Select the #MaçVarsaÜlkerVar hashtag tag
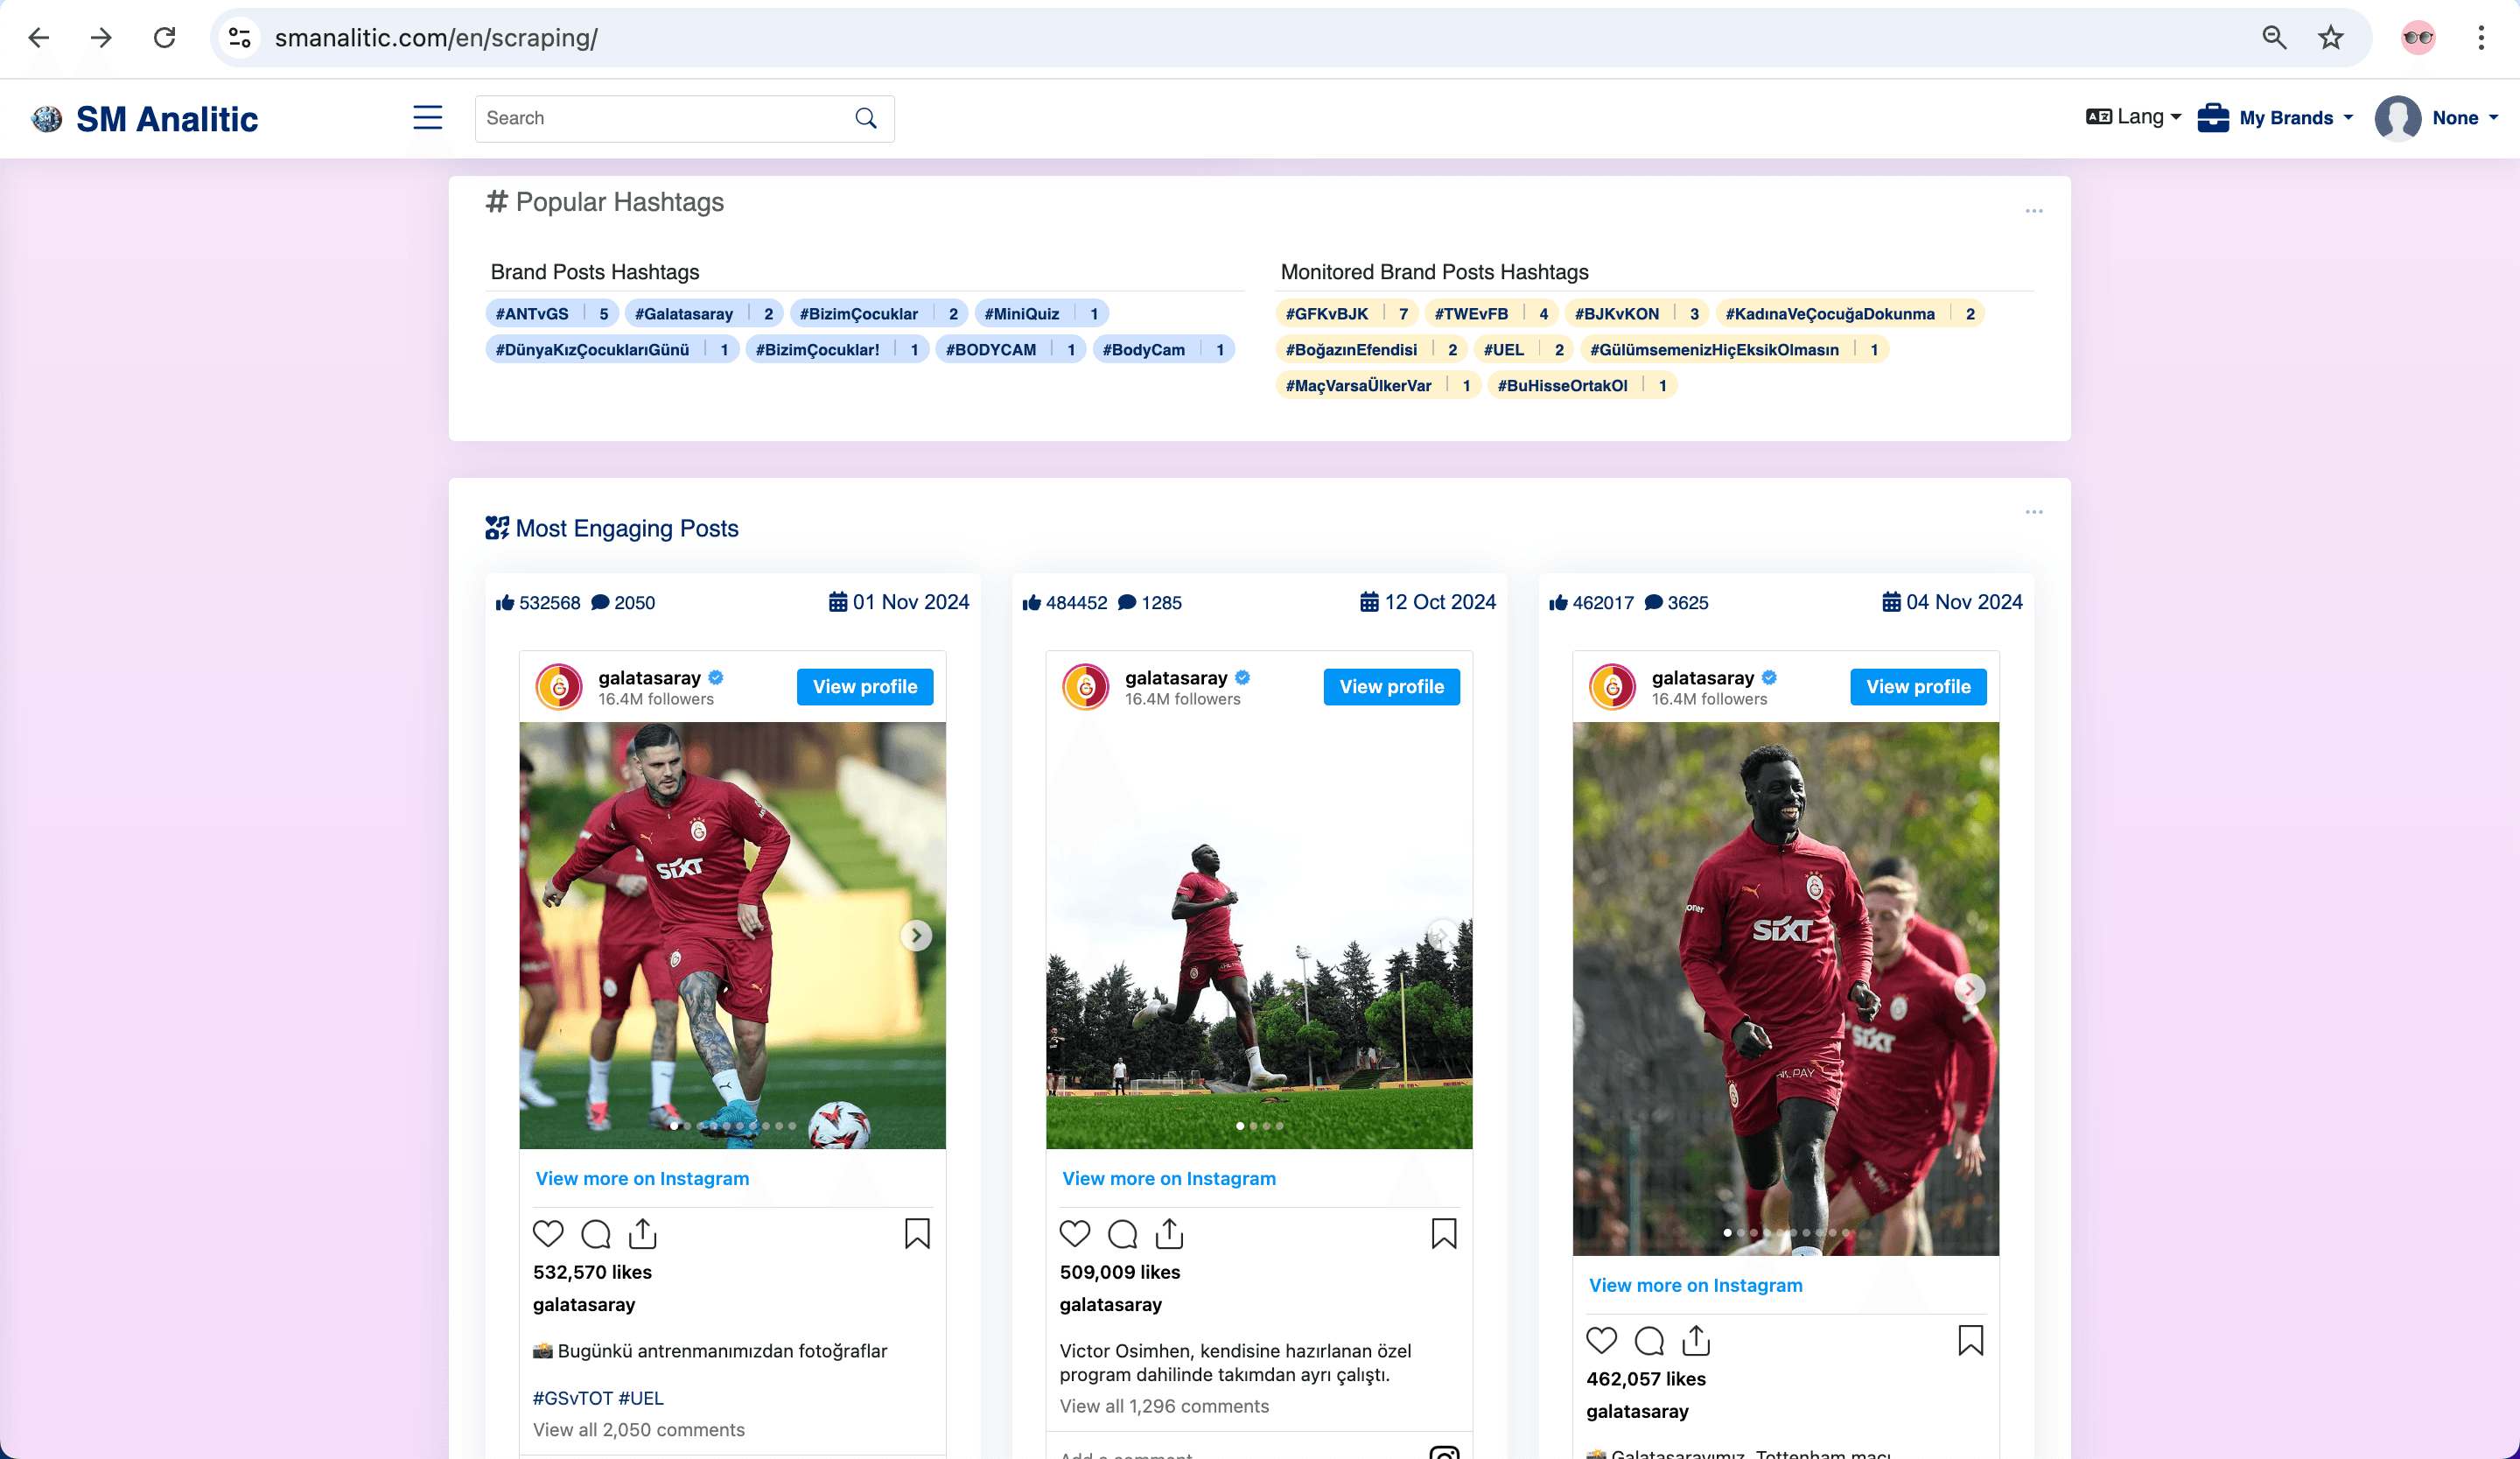Viewport: 2520px width, 1459px height. click(1379, 386)
